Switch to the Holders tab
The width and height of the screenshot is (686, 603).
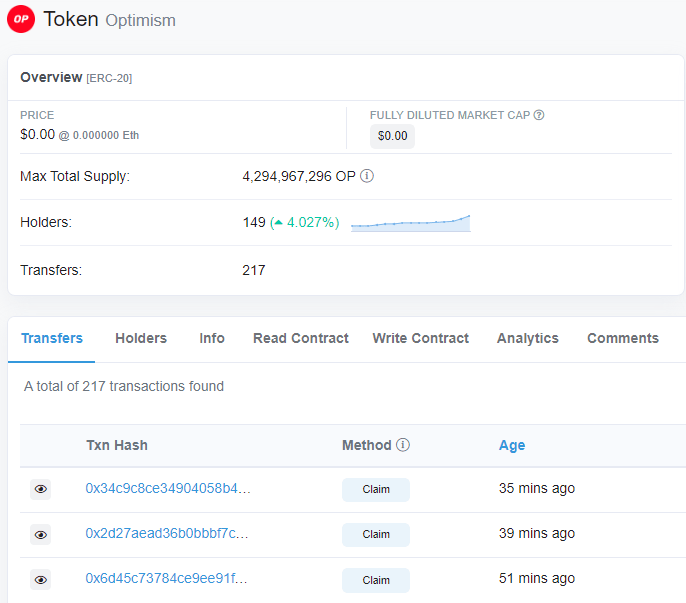(141, 338)
